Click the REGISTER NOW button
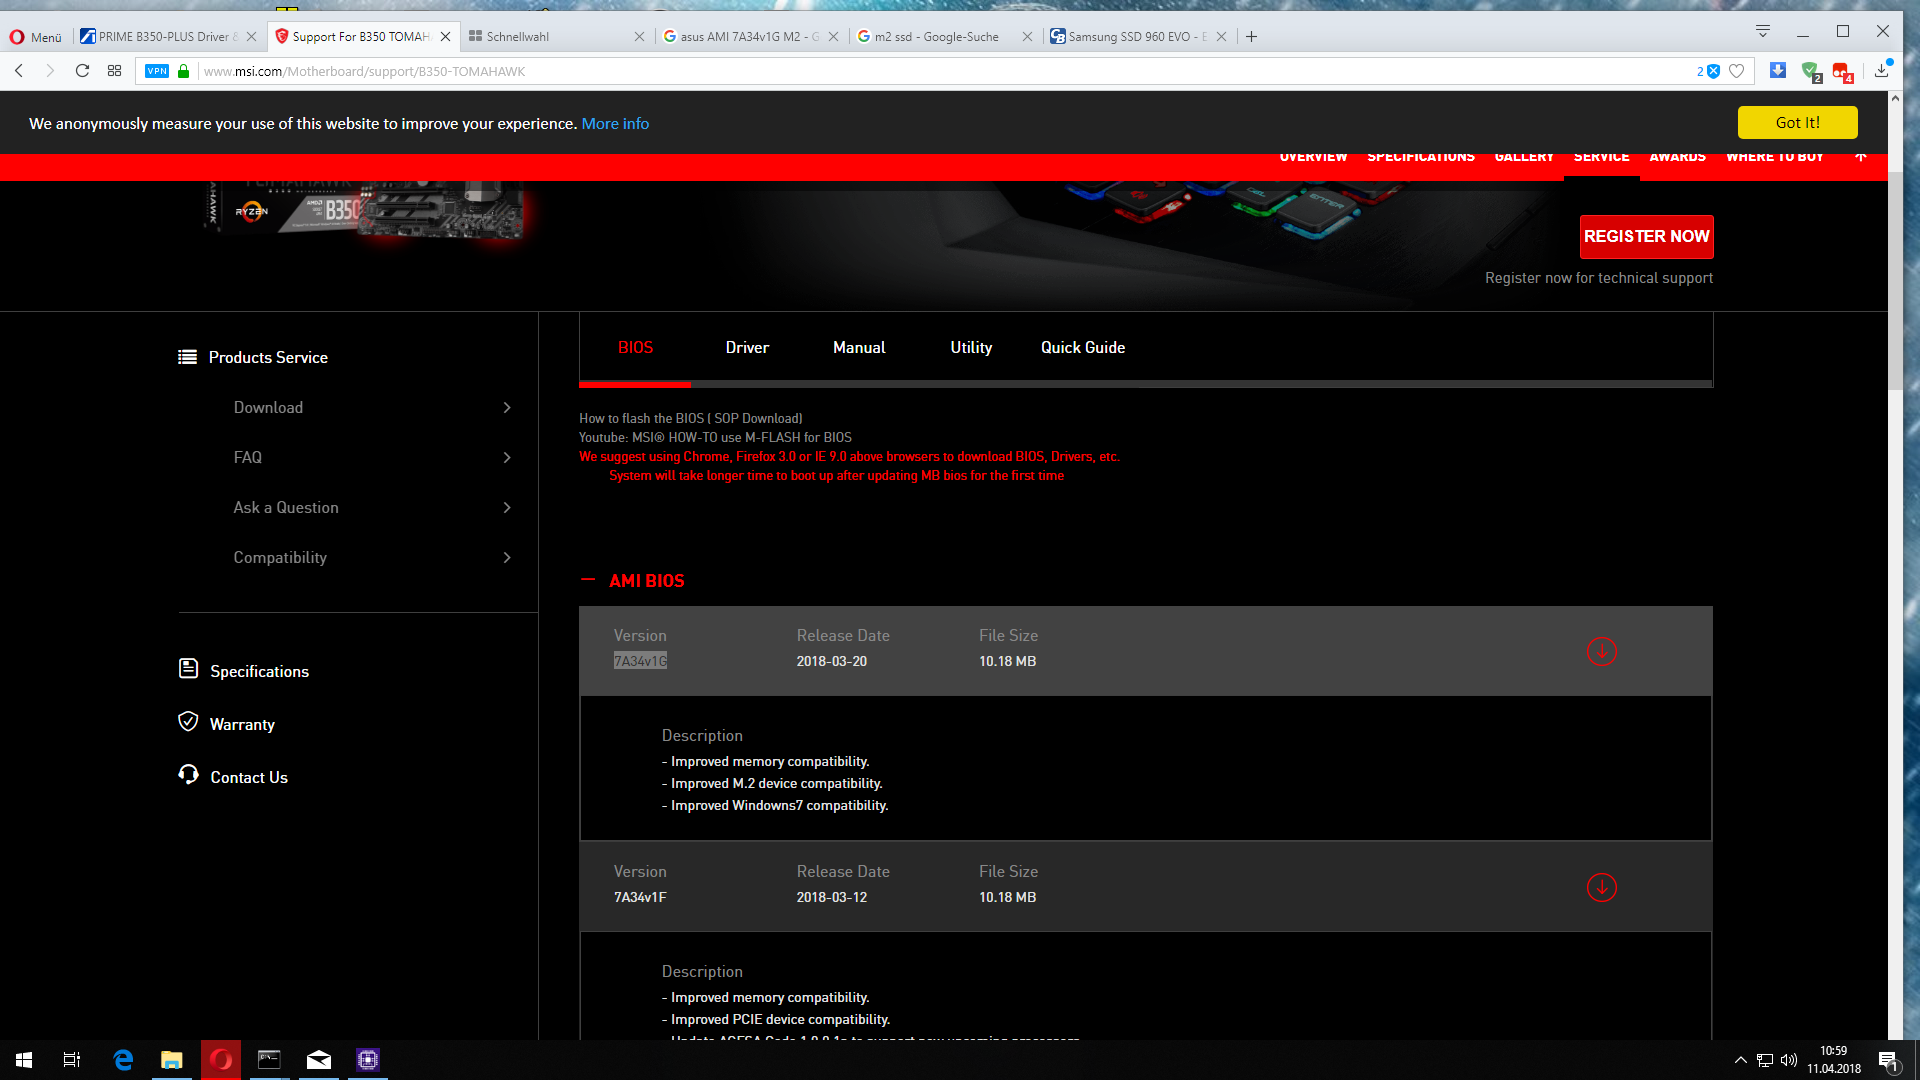This screenshot has height=1080, width=1920. click(x=1646, y=236)
